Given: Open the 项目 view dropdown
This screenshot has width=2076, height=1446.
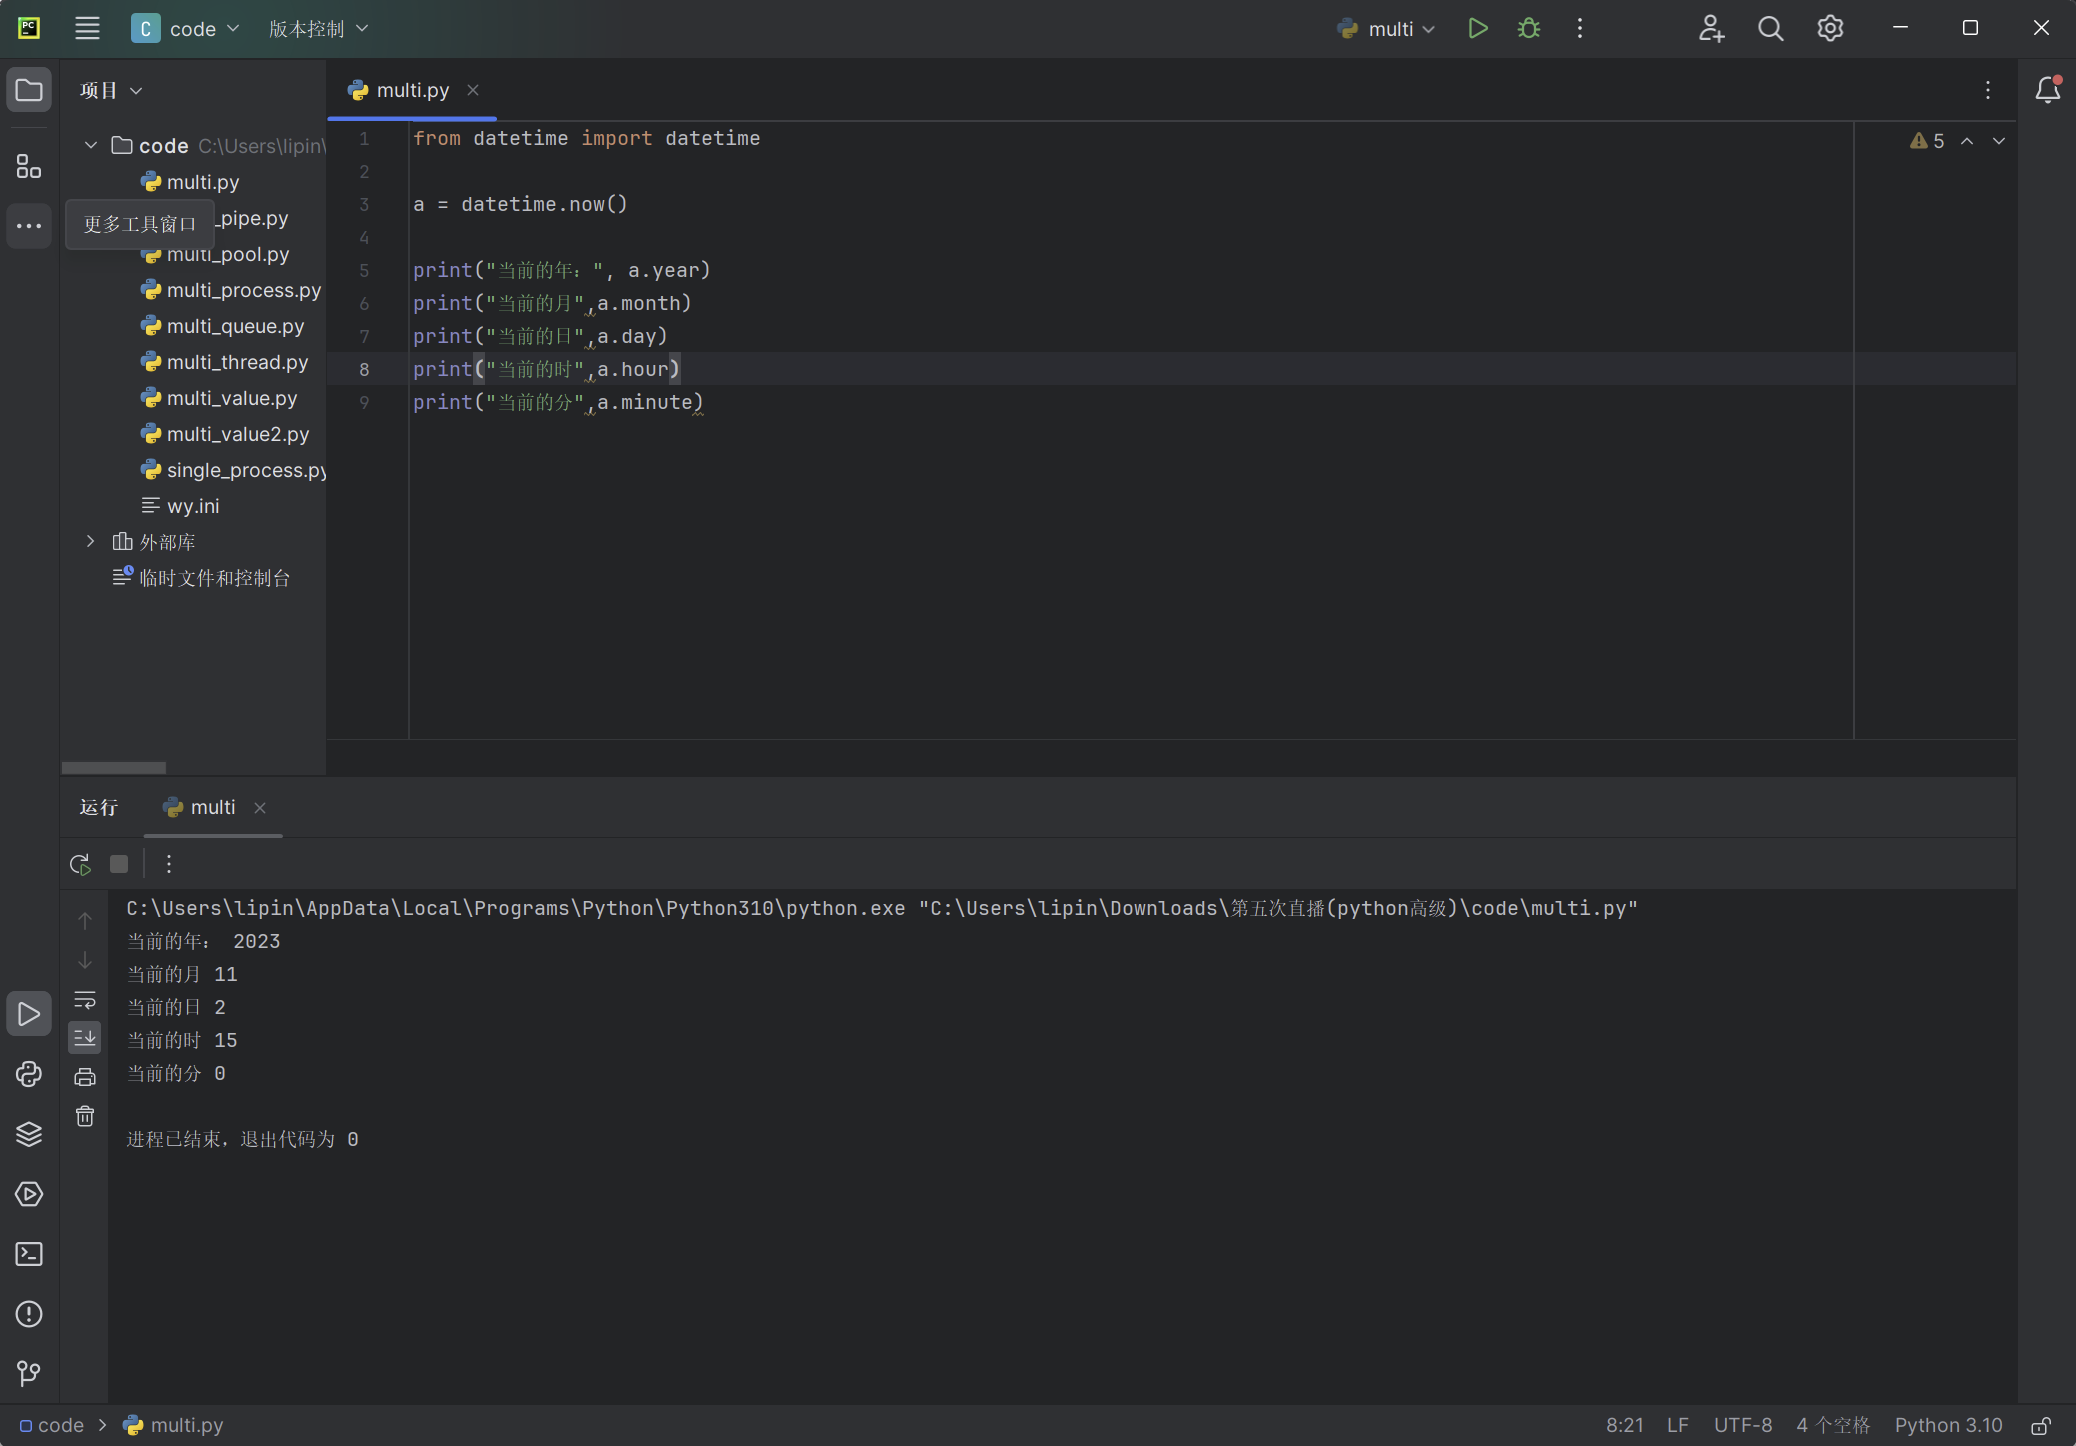Looking at the screenshot, I should pos(111,90).
